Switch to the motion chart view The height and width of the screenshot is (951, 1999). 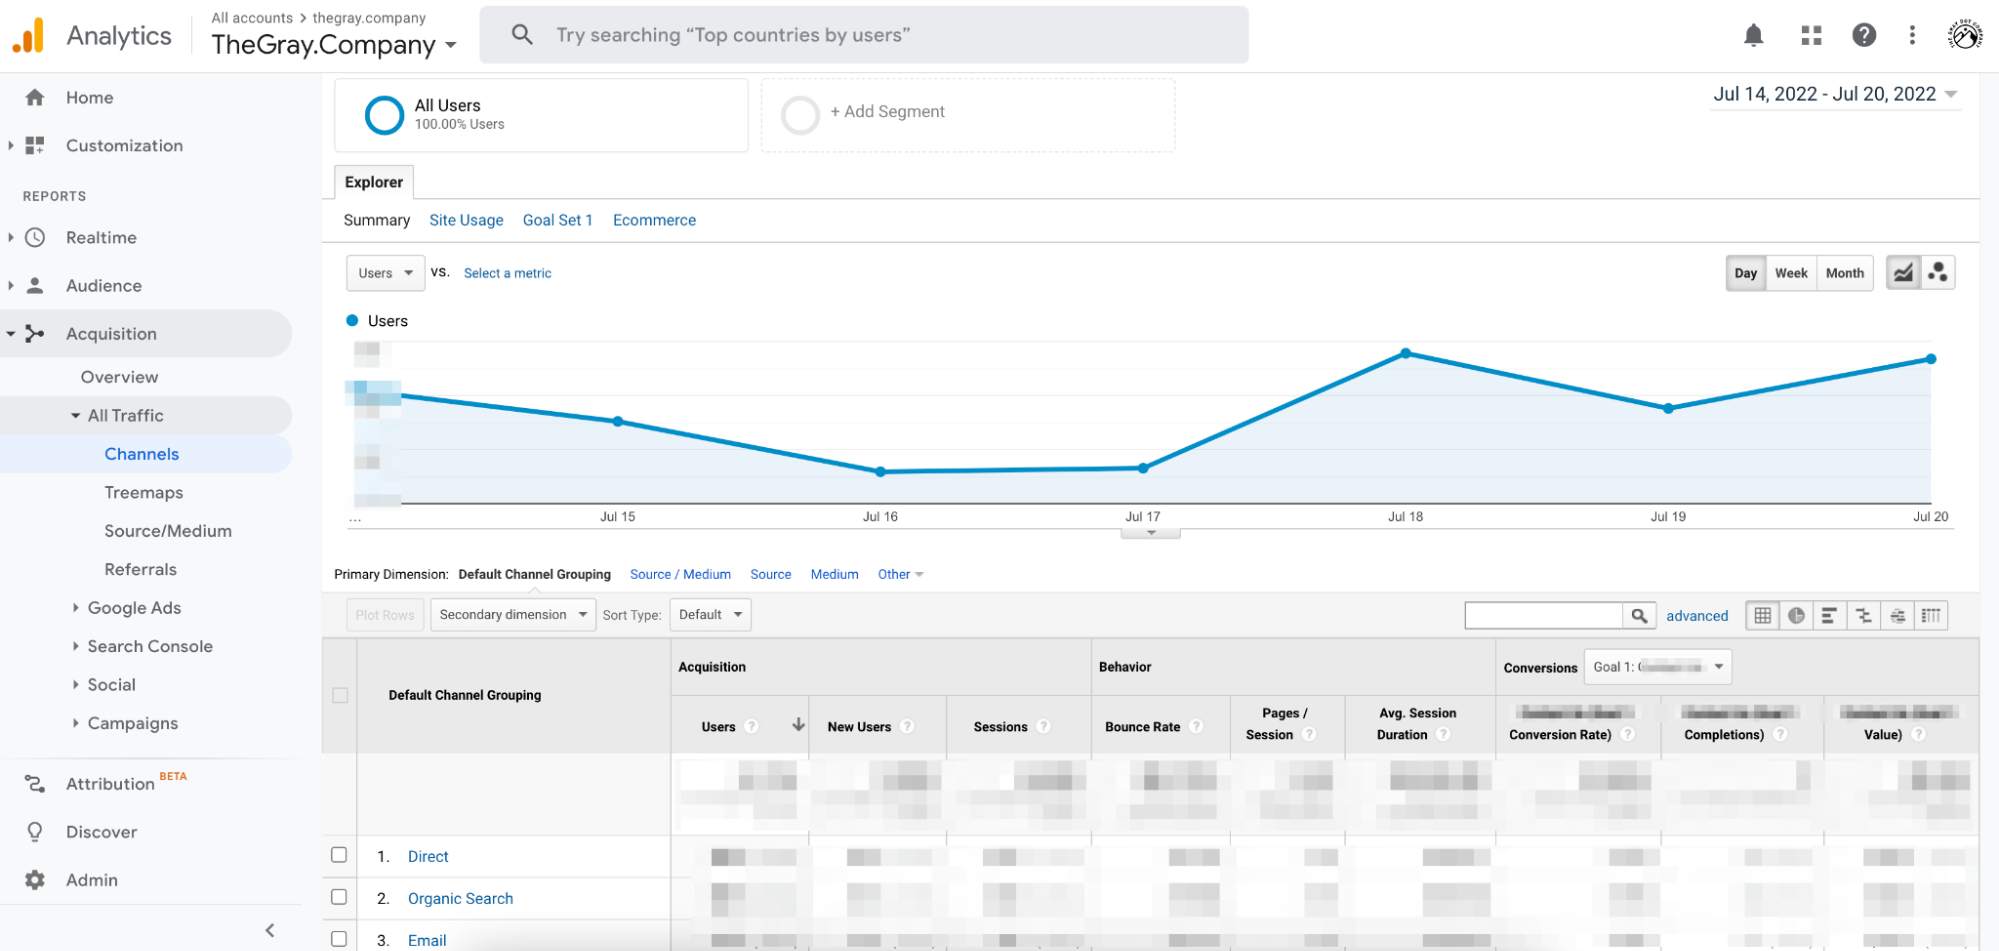1938,272
